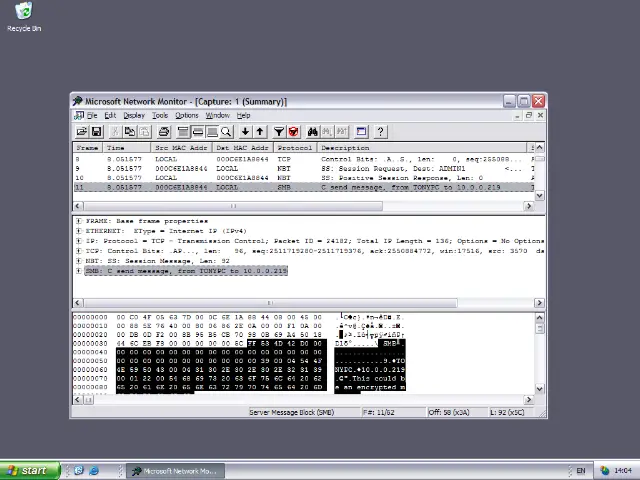Expand the ETHERNET EType node
The image size is (640, 480).
click(x=79, y=231)
